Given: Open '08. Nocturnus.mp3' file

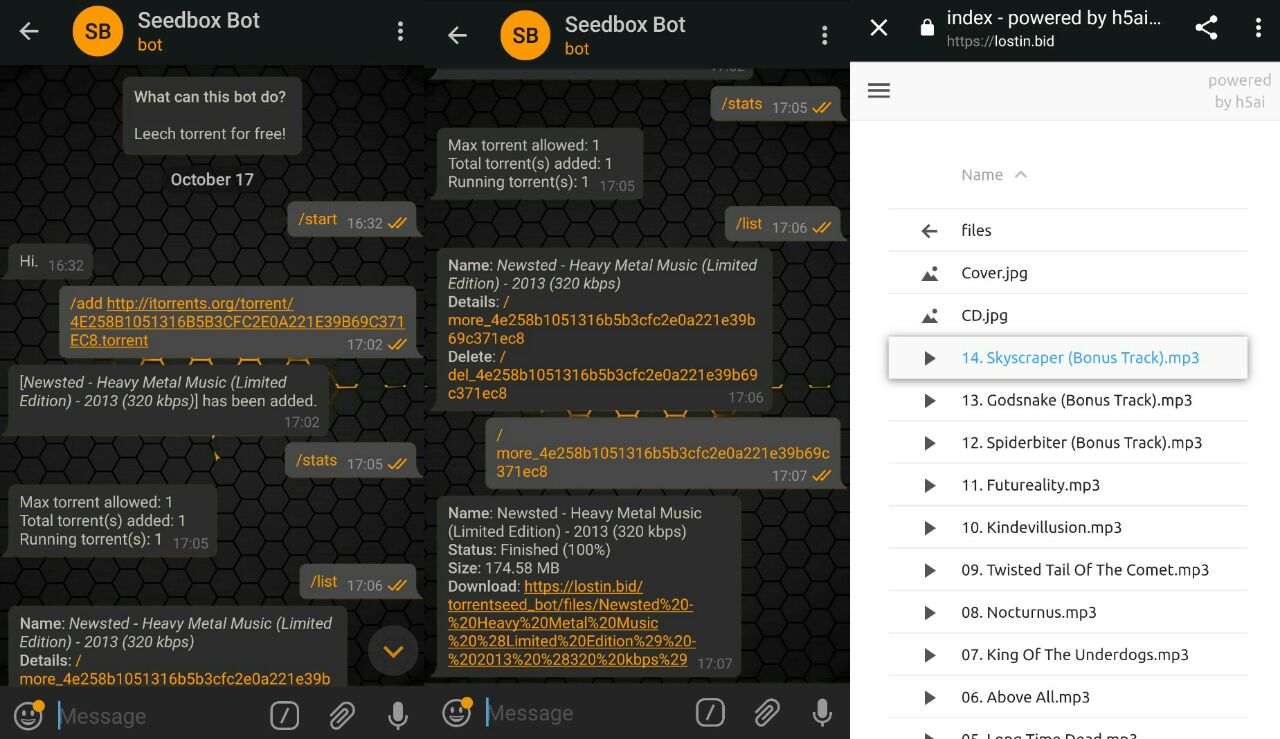Looking at the screenshot, I should pyautogui.click(x=1068, y=613).
